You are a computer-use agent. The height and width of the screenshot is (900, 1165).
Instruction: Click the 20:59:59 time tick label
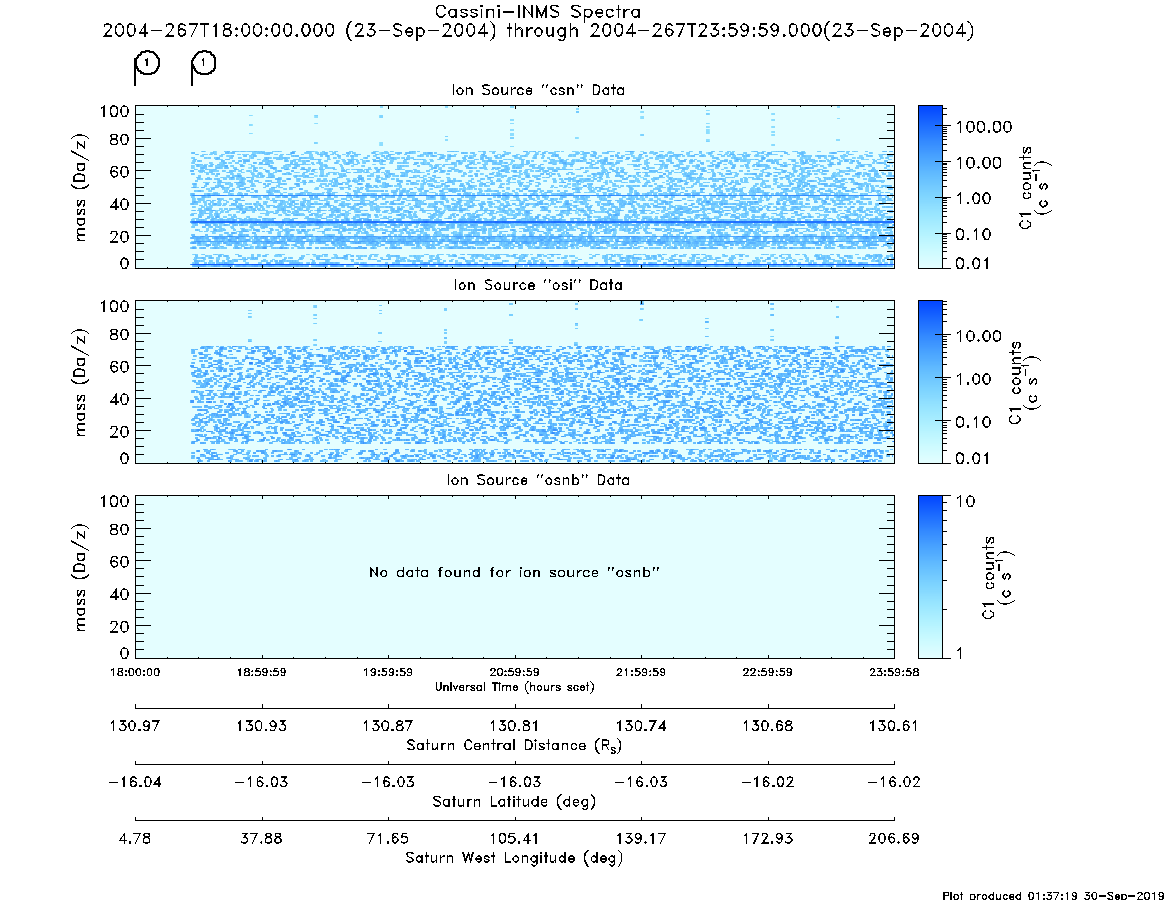tap(514, 672)
